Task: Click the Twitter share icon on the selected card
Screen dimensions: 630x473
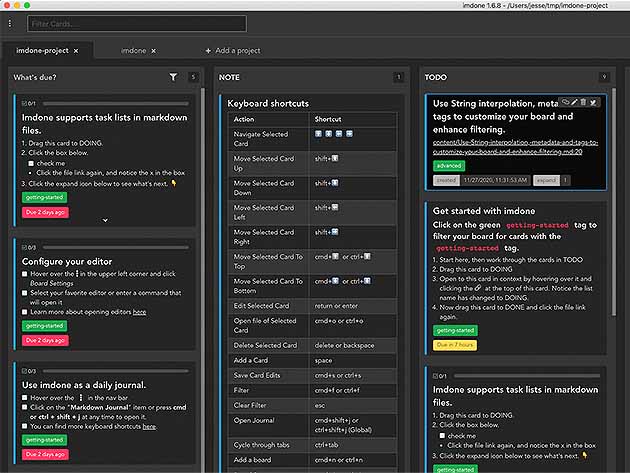Action: point(594,102)
